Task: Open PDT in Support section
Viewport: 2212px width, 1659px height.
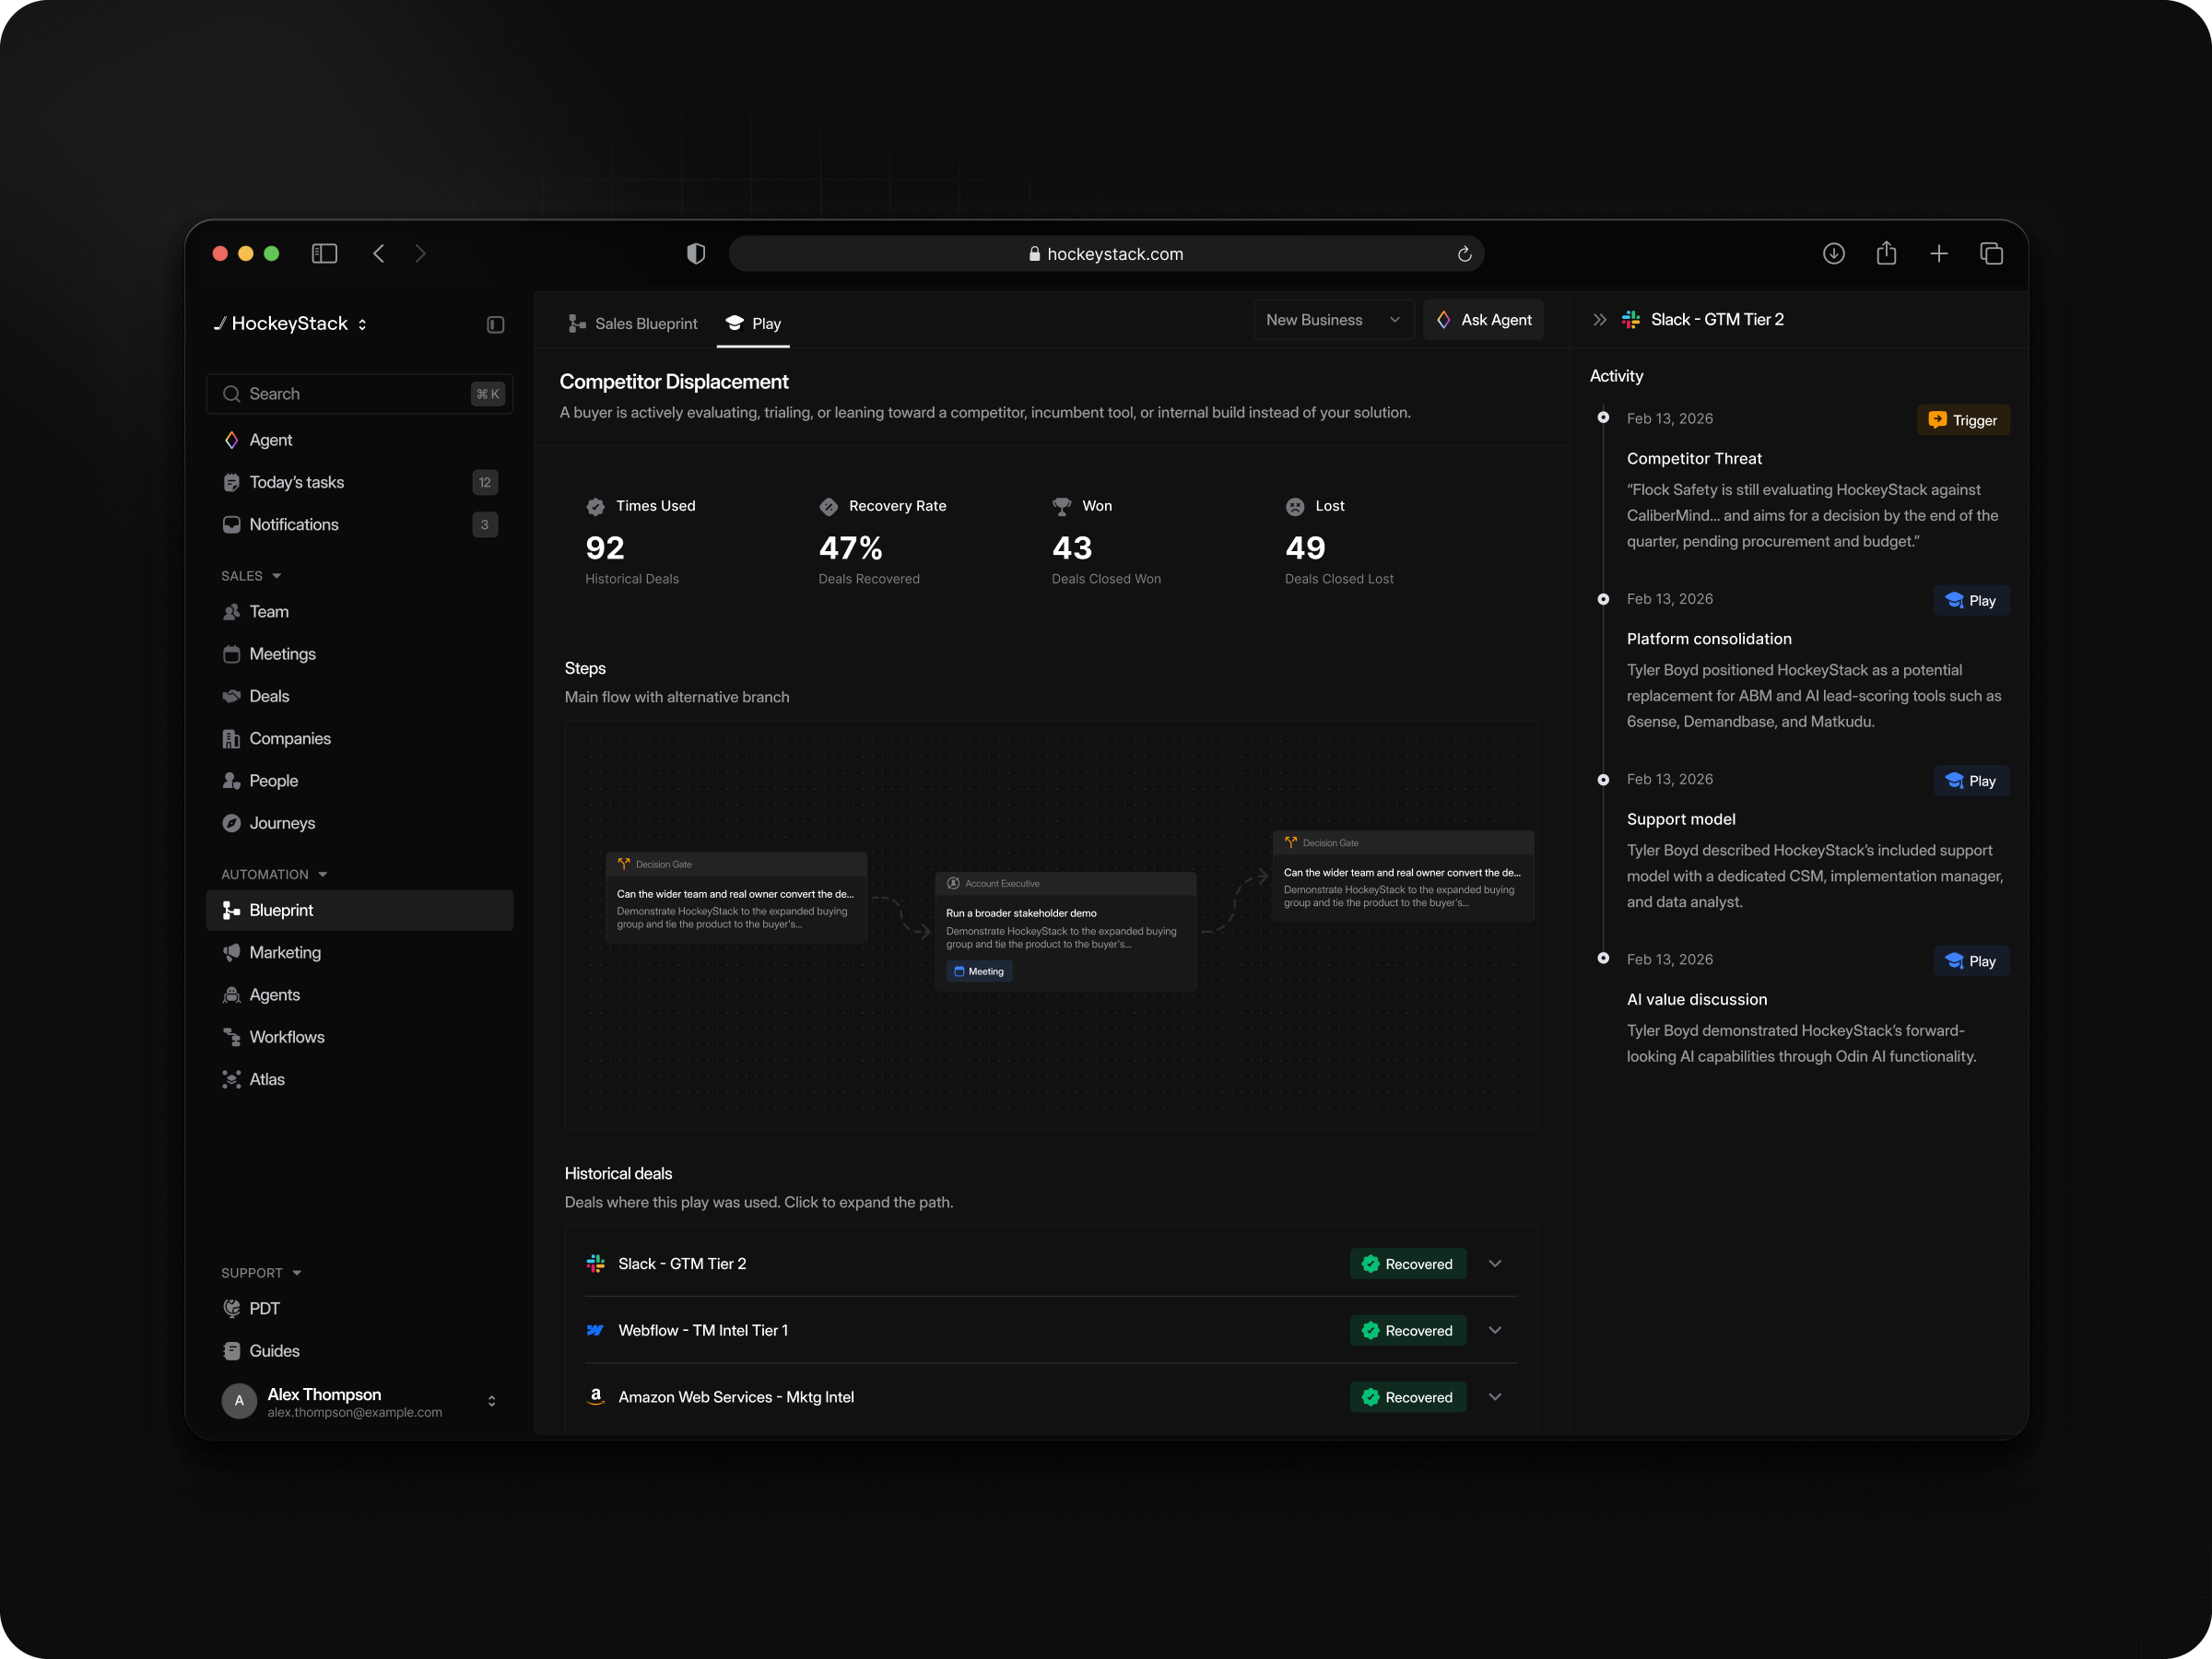Action: coord(359,1308)
